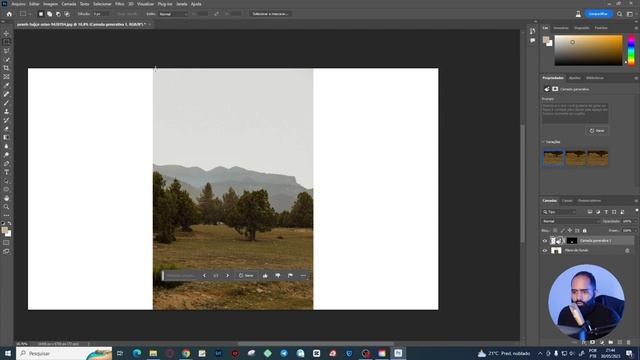Select the Type tool
Viewport: 640px width, 360px height.
coord(6,172)
